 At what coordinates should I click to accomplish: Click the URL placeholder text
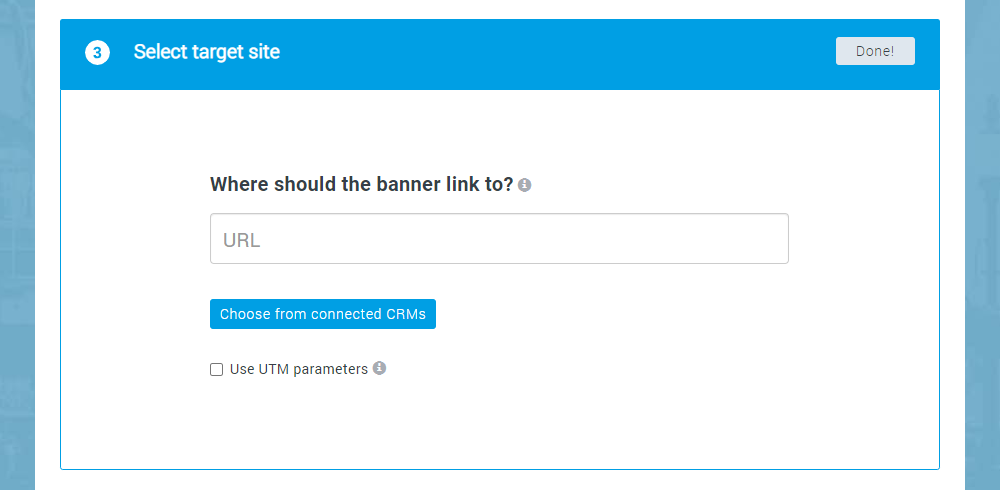pyautogui.click(x=242, y=240)
